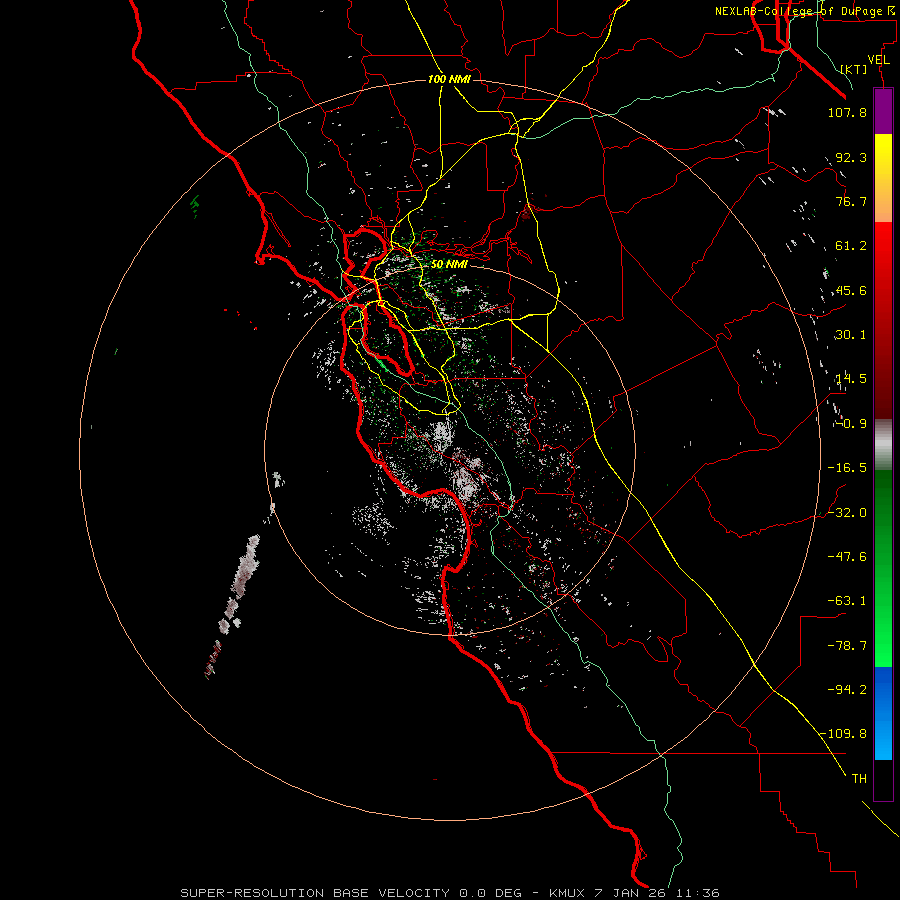Click the 100 NMI range ring label
This screenshot has height=900, width=900.
pos(449,79)
